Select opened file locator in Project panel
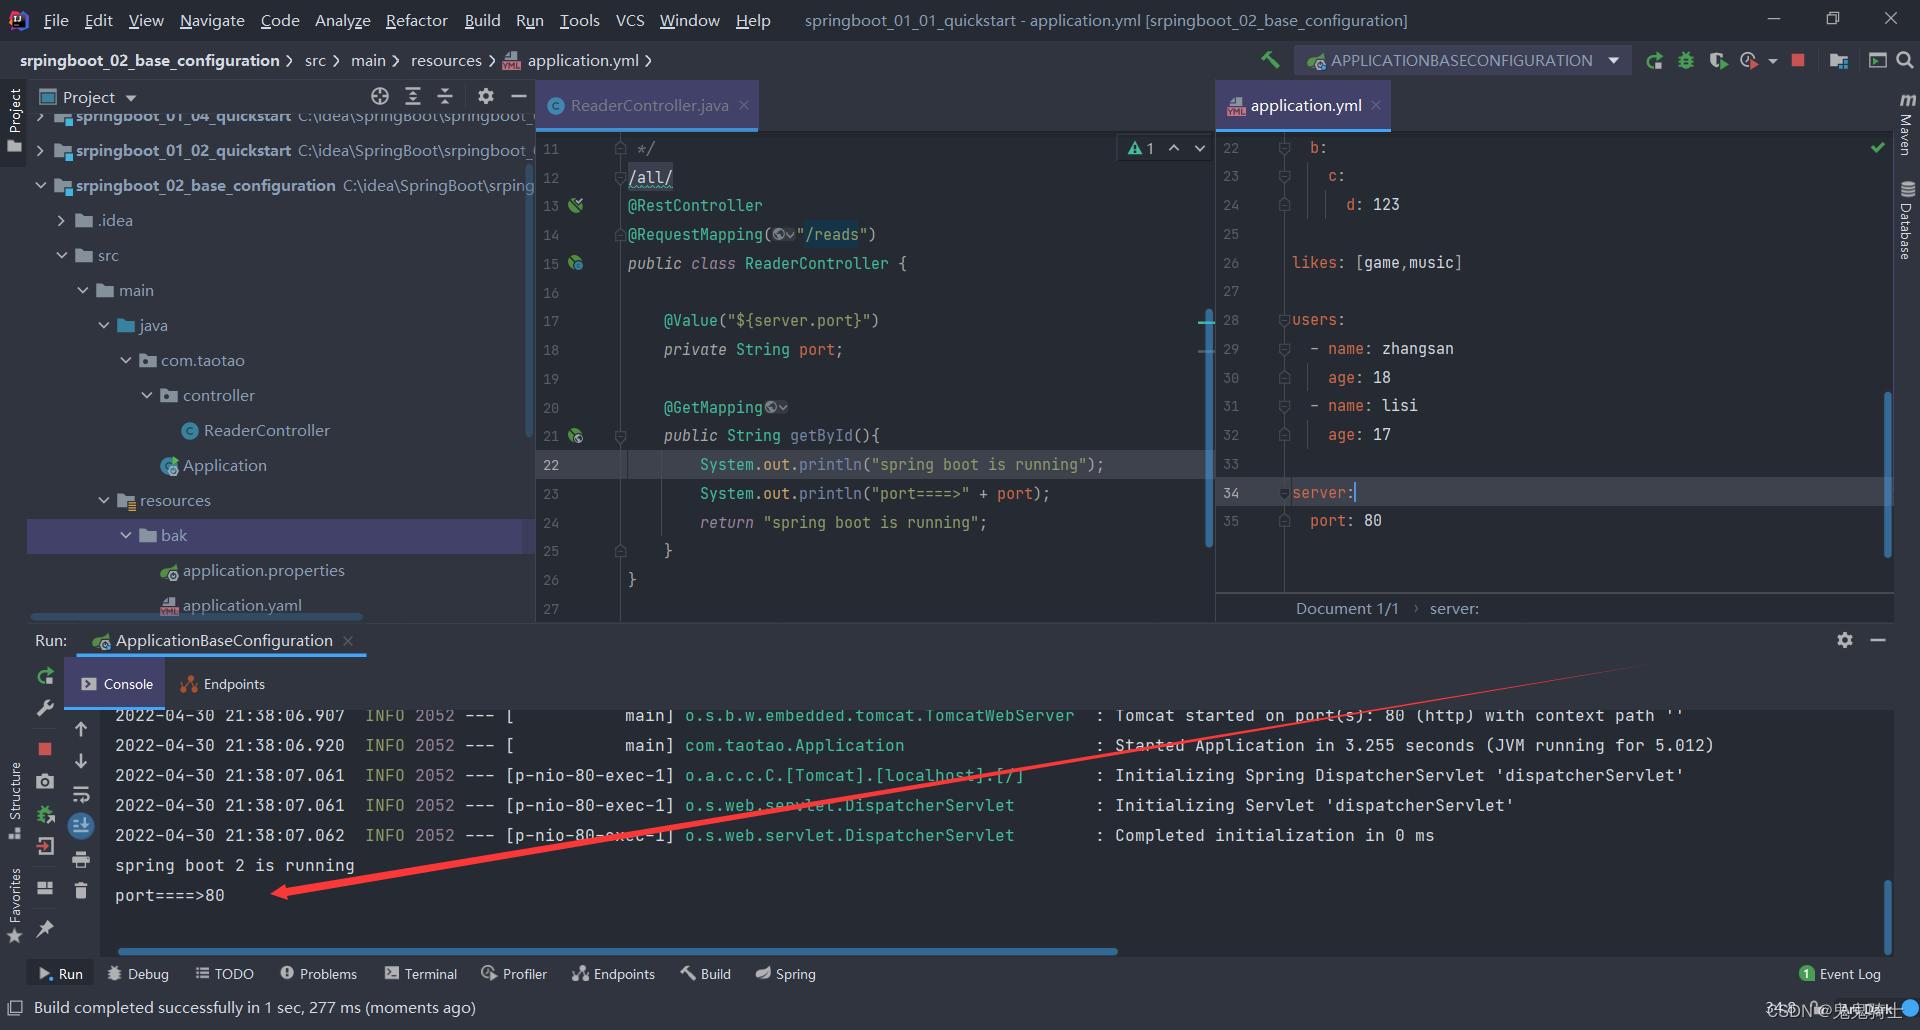 380,96
